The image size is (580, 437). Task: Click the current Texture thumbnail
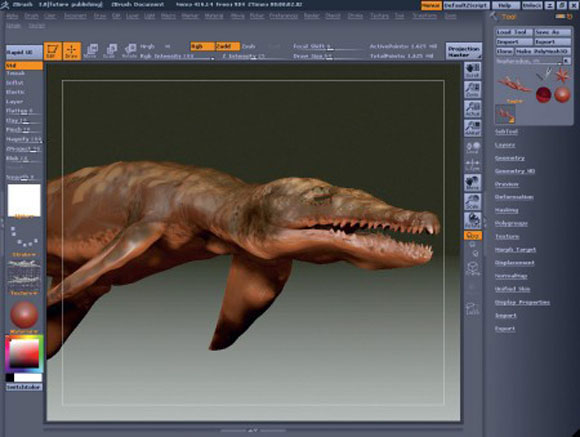(24, 274)
